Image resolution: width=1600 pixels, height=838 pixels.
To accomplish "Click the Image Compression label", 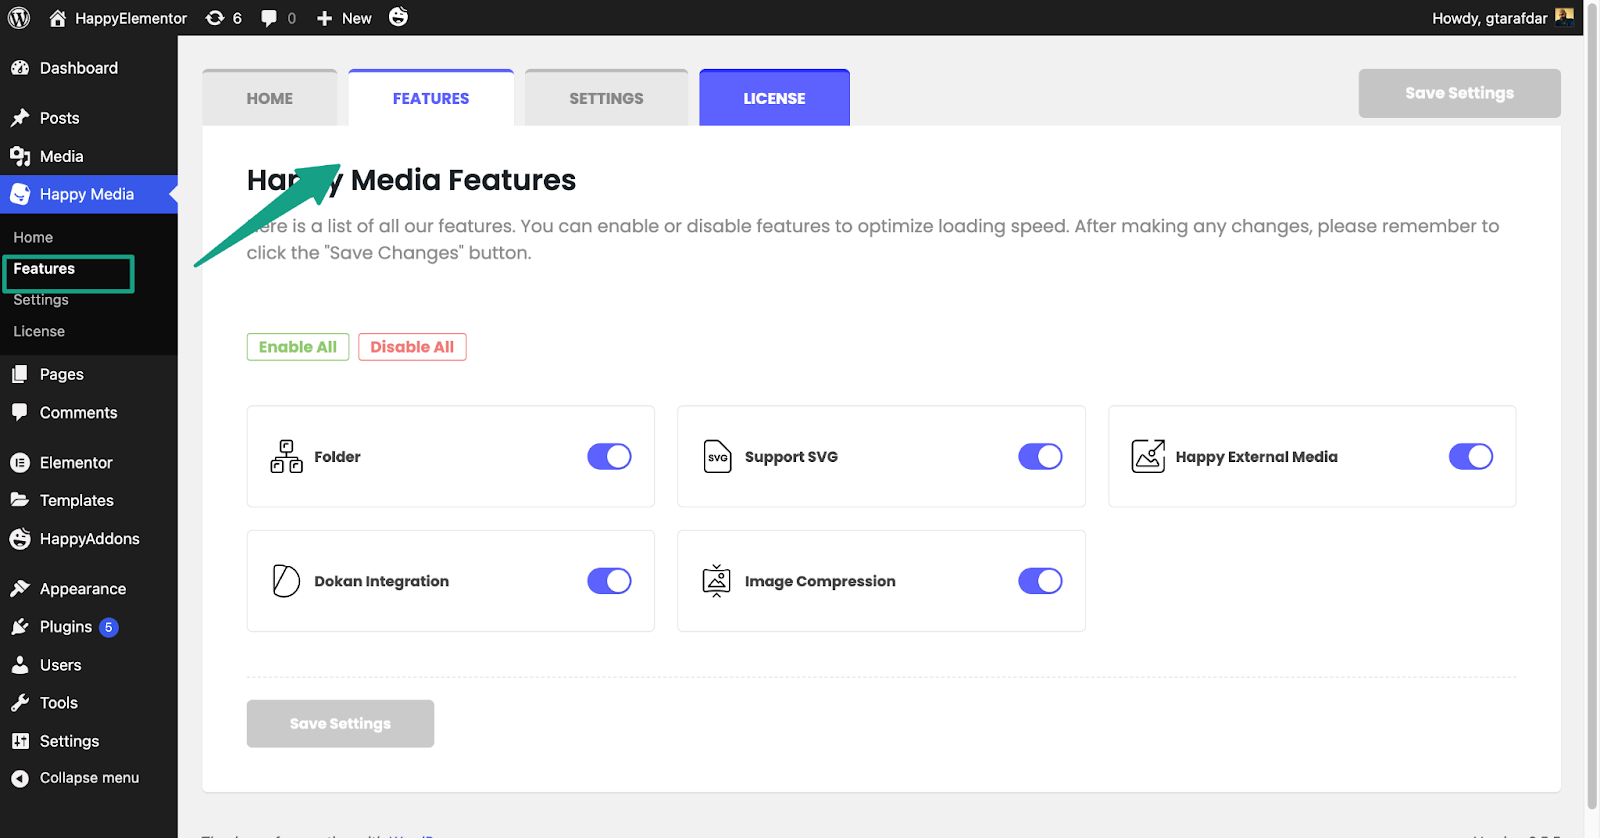I will tap(820, 581).
